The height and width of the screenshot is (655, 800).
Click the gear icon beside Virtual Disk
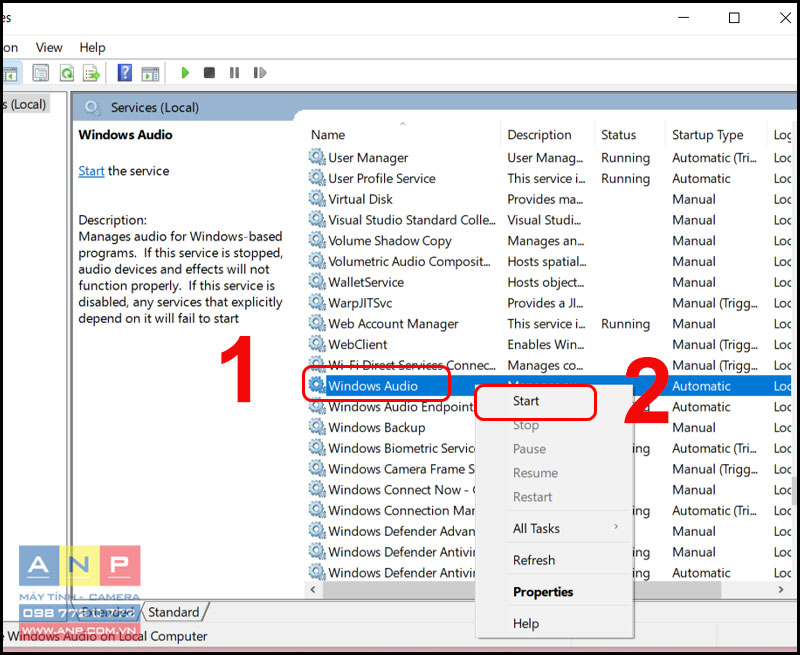coord(317,199)
